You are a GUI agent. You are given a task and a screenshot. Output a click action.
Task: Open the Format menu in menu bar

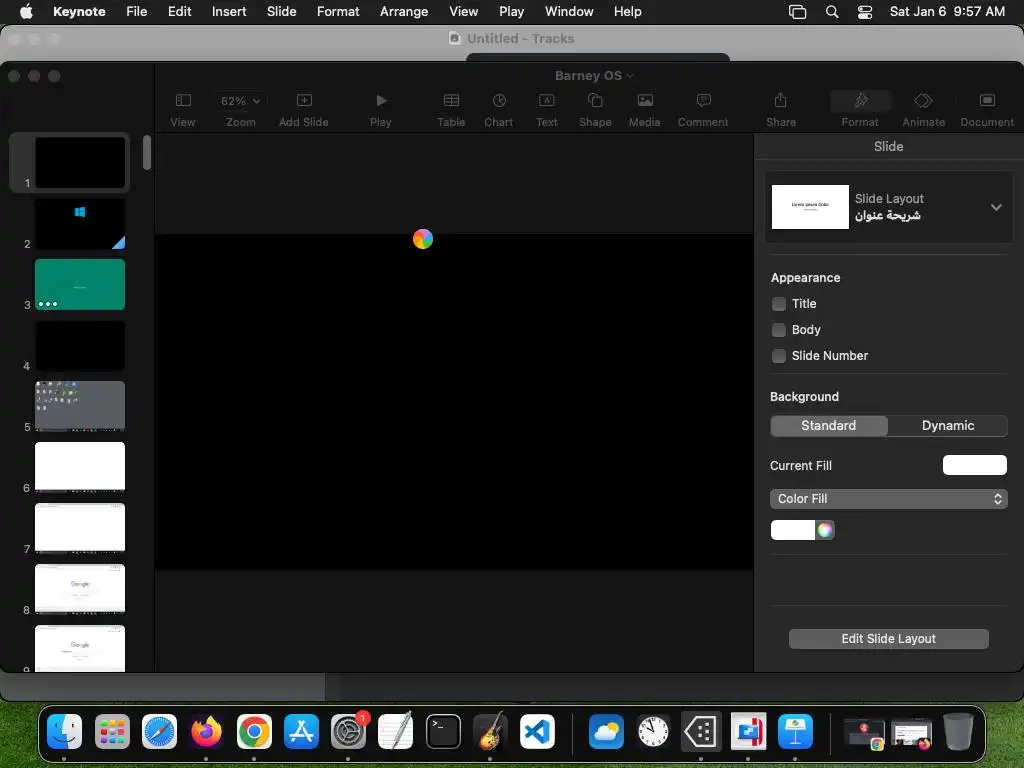(x=338, y=12)
